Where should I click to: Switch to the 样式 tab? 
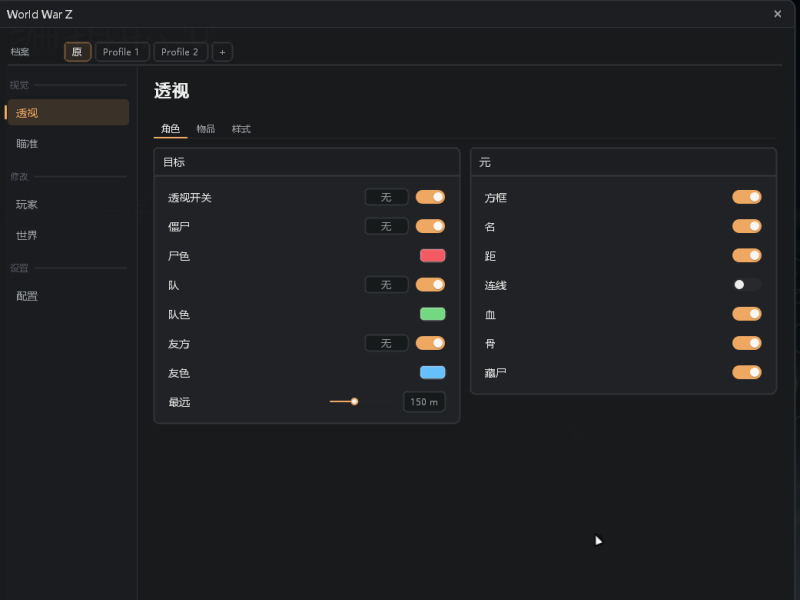[x=241, y=129]
